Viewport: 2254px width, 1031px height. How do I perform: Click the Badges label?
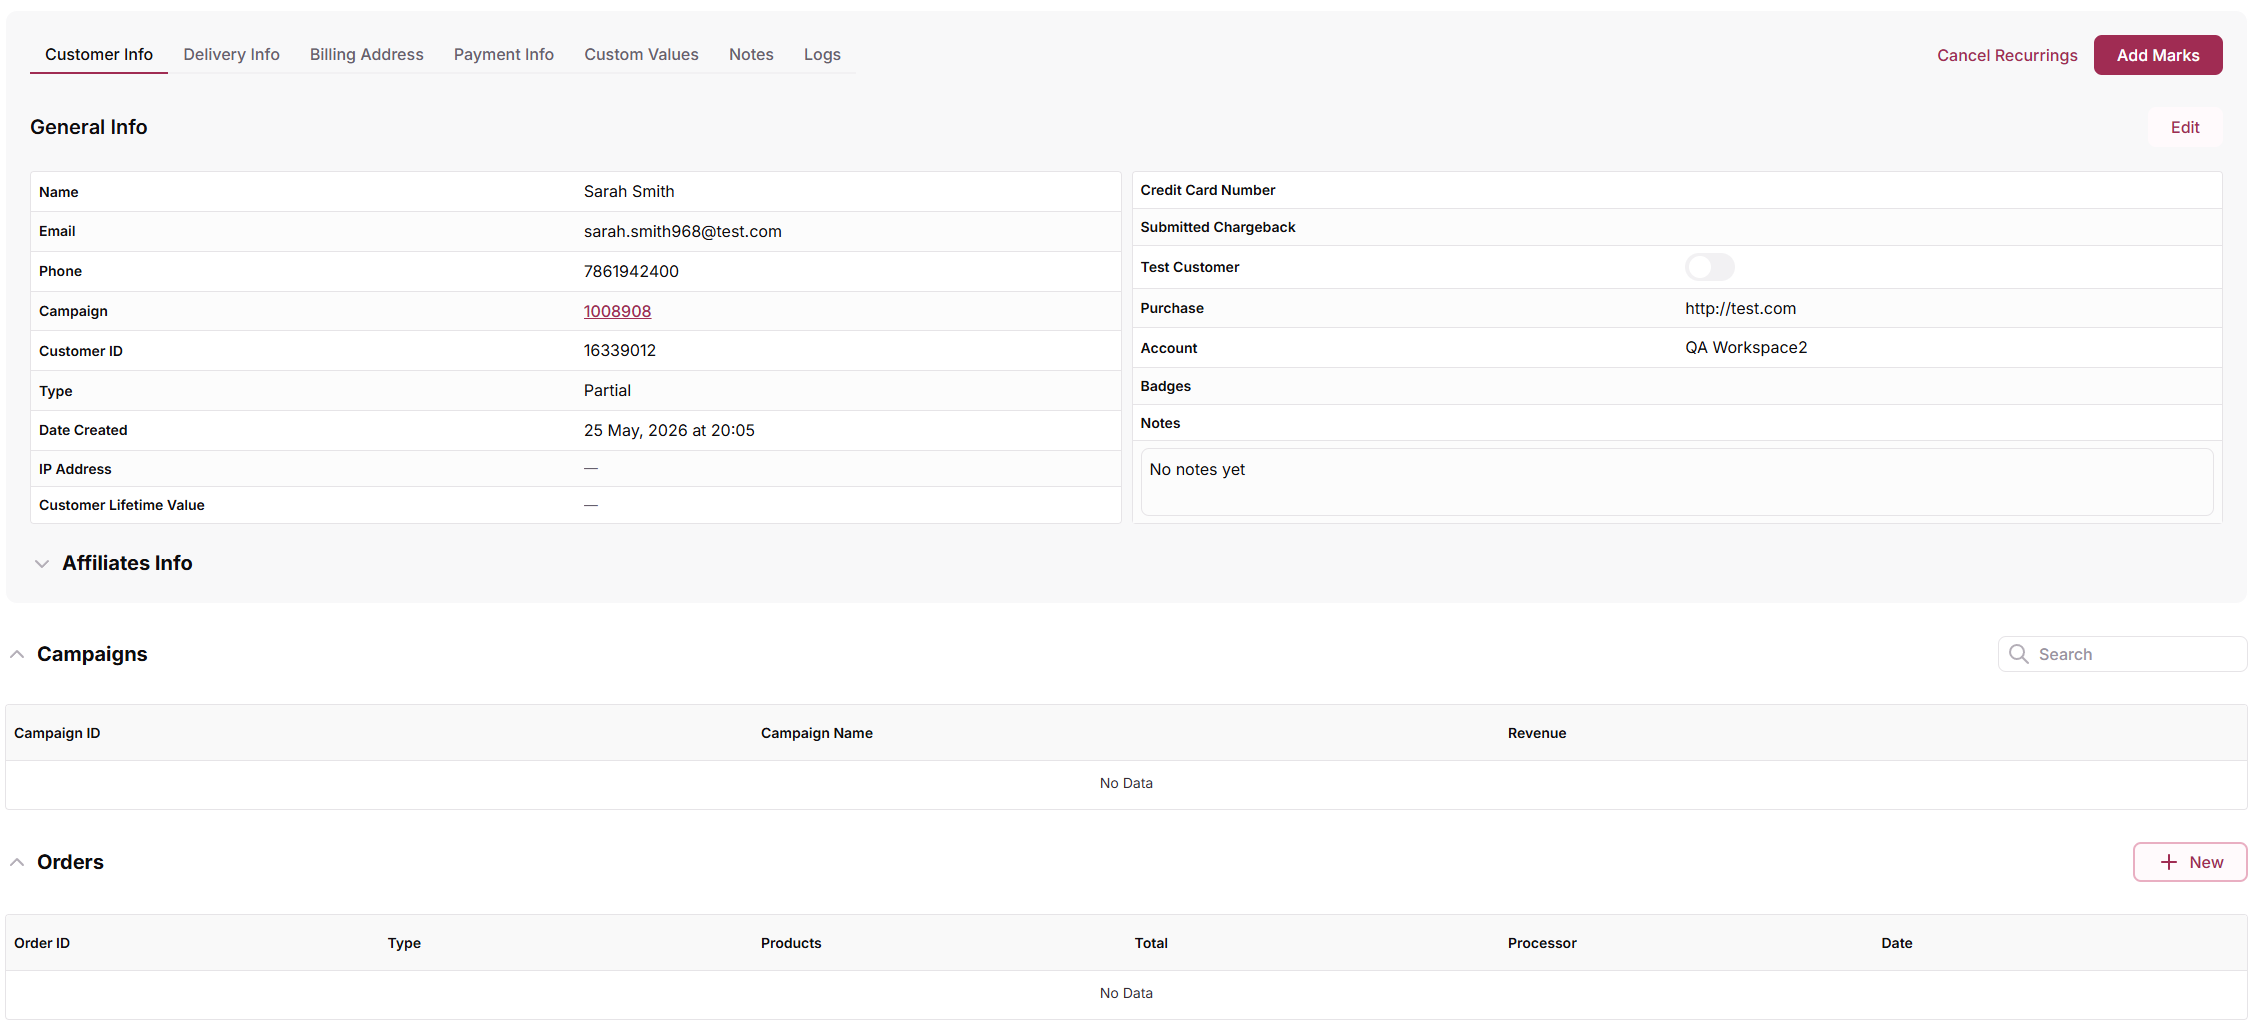point(1165,387)
